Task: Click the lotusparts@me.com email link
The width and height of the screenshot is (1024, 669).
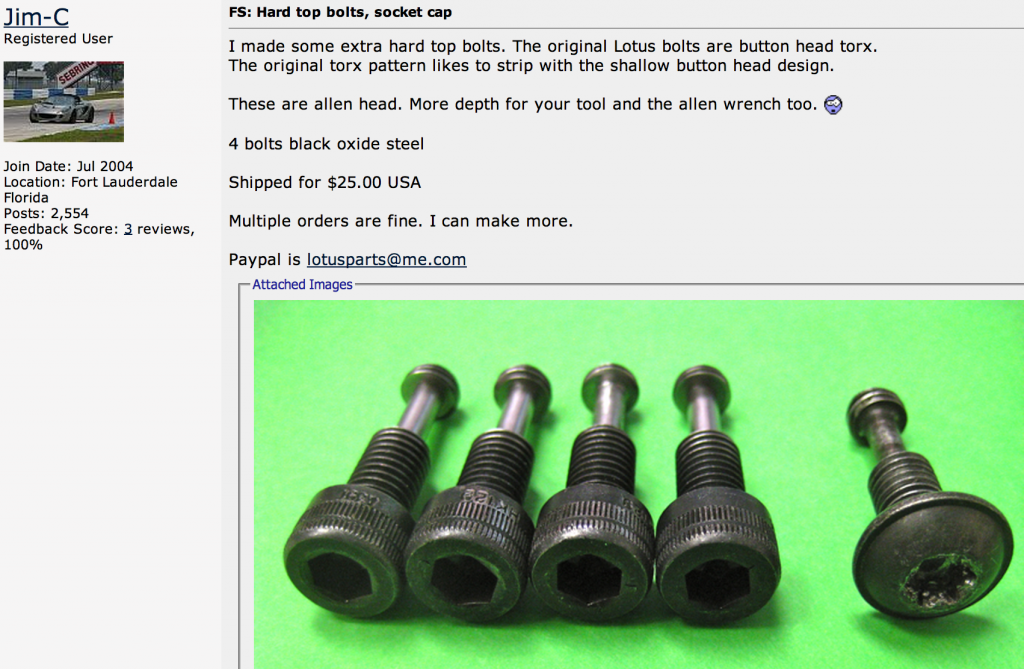Action: [x=387, y=259]
